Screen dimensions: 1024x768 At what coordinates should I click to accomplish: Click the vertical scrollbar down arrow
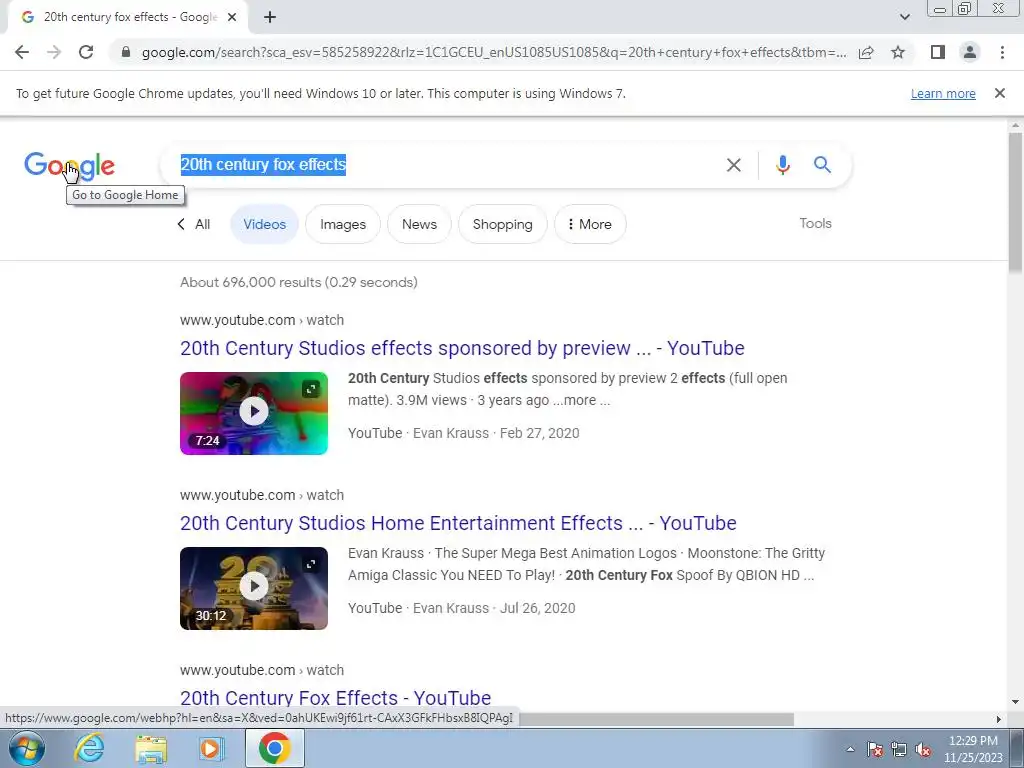pyautogui.click(x=1015, y=702)
